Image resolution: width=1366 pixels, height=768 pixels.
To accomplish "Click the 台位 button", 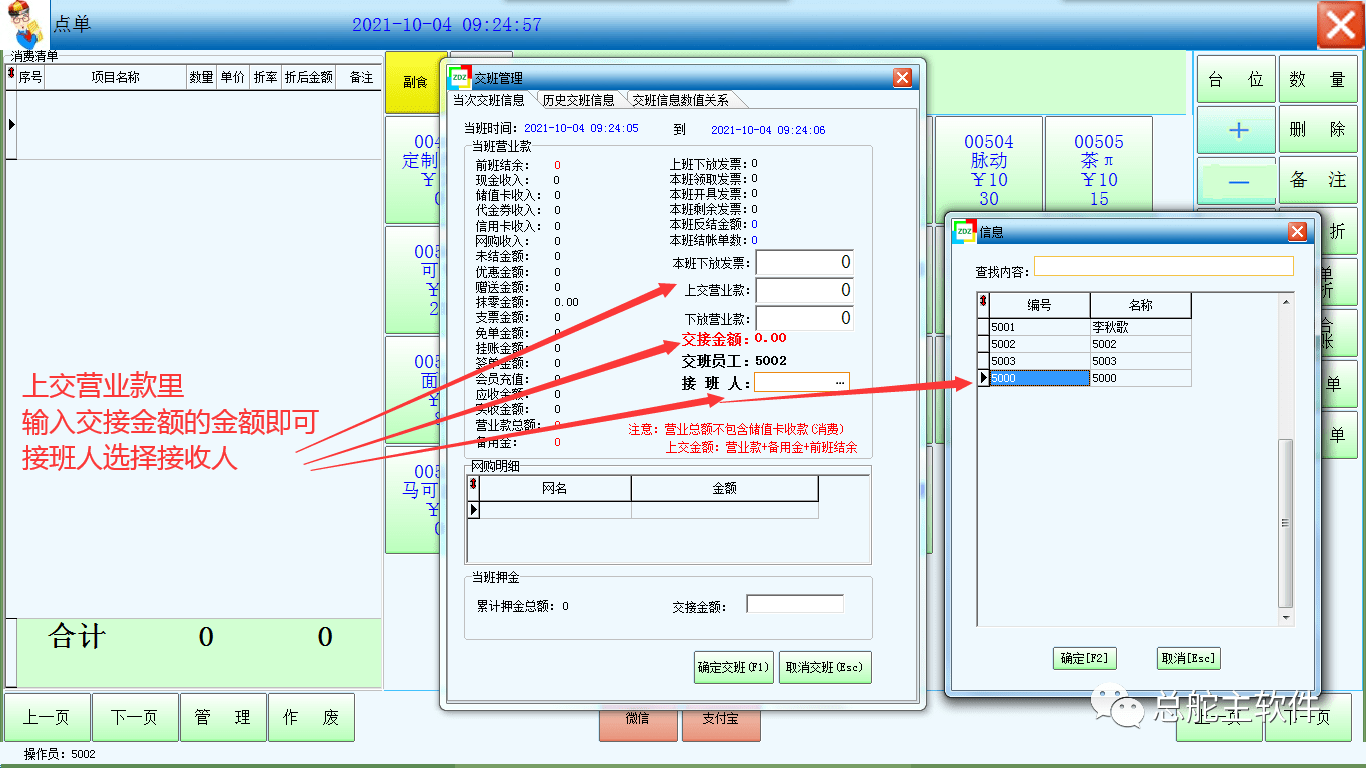I will point(1237,79).
